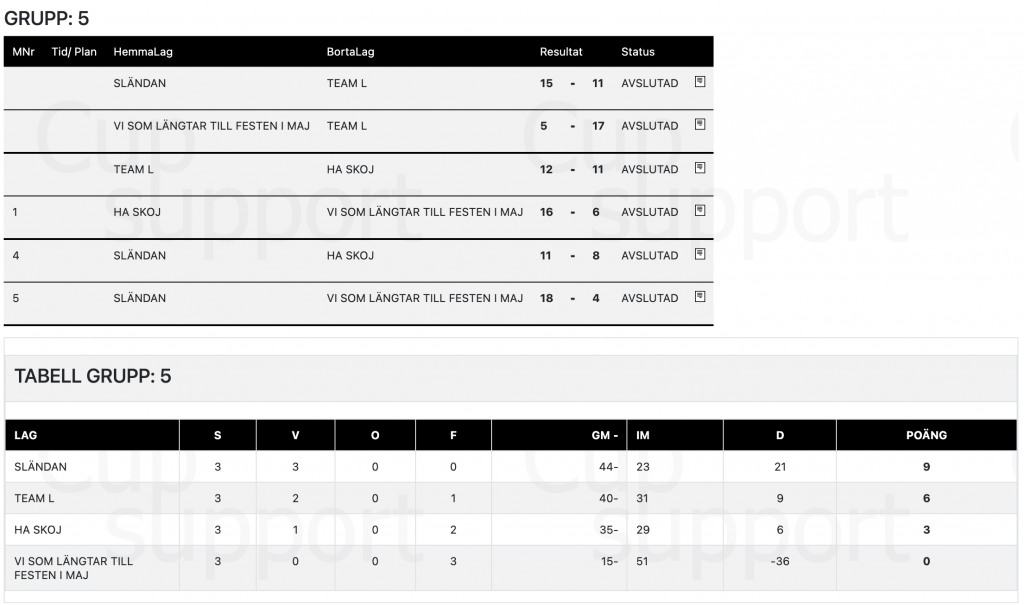Image resolution: width=1024 pixels, height=605 pixels.
Task: Click the POÄNG header in standings table
Action: pos(926,435)
